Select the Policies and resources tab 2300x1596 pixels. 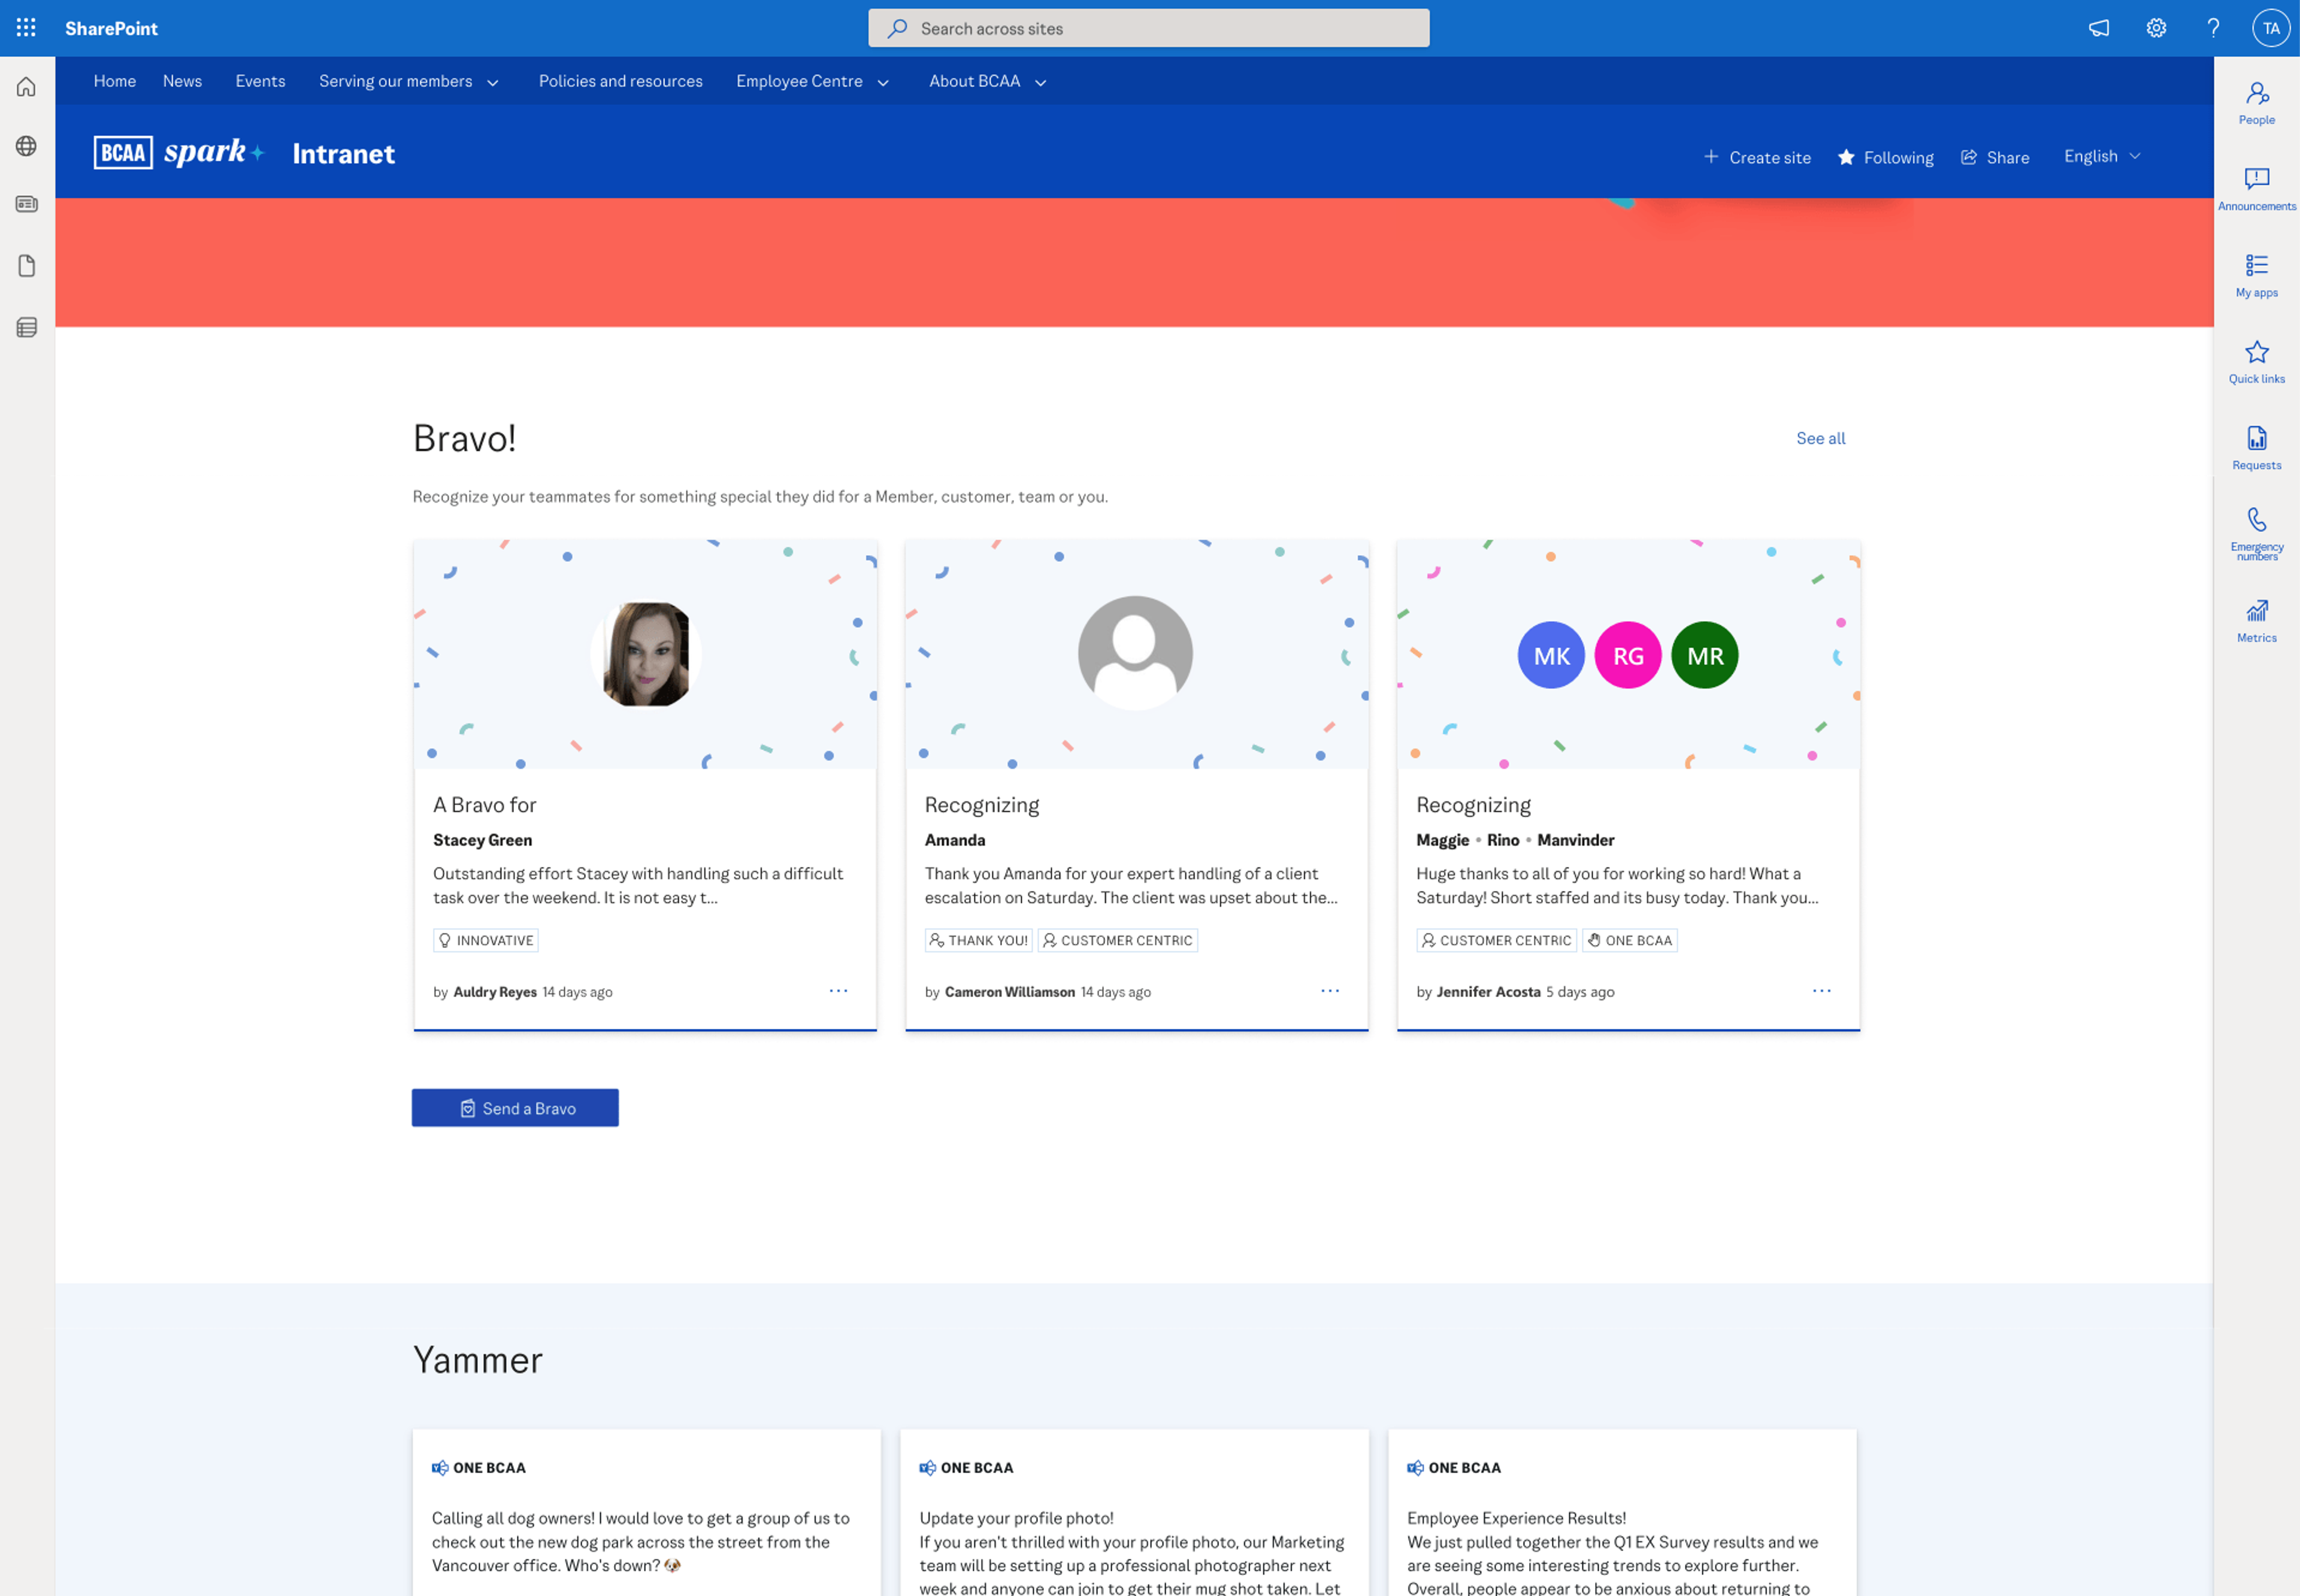pyautogui.click(x=621, y=80)
